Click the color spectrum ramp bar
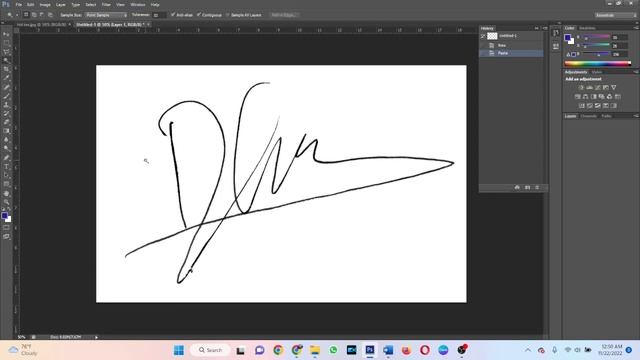640x360 pixels. tap(598, 63)
